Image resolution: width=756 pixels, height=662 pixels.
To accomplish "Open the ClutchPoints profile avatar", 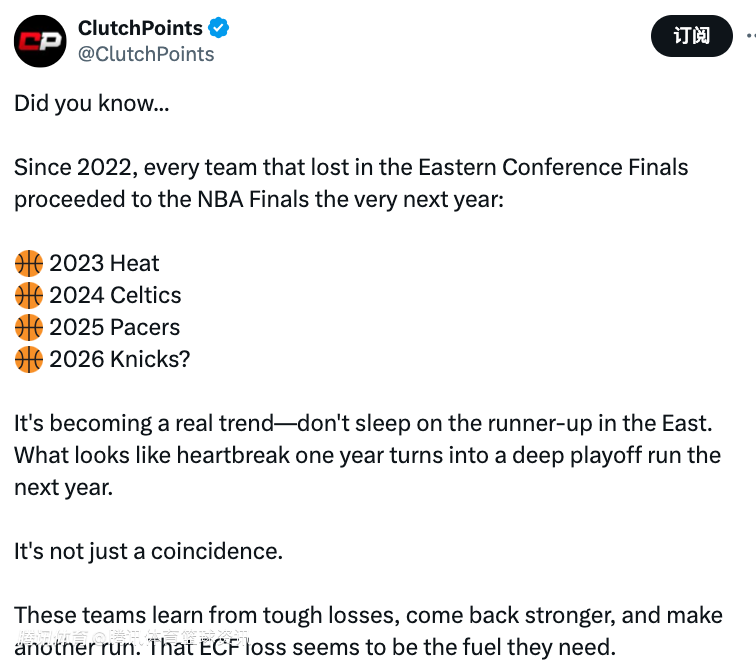I will pos(40,41).
